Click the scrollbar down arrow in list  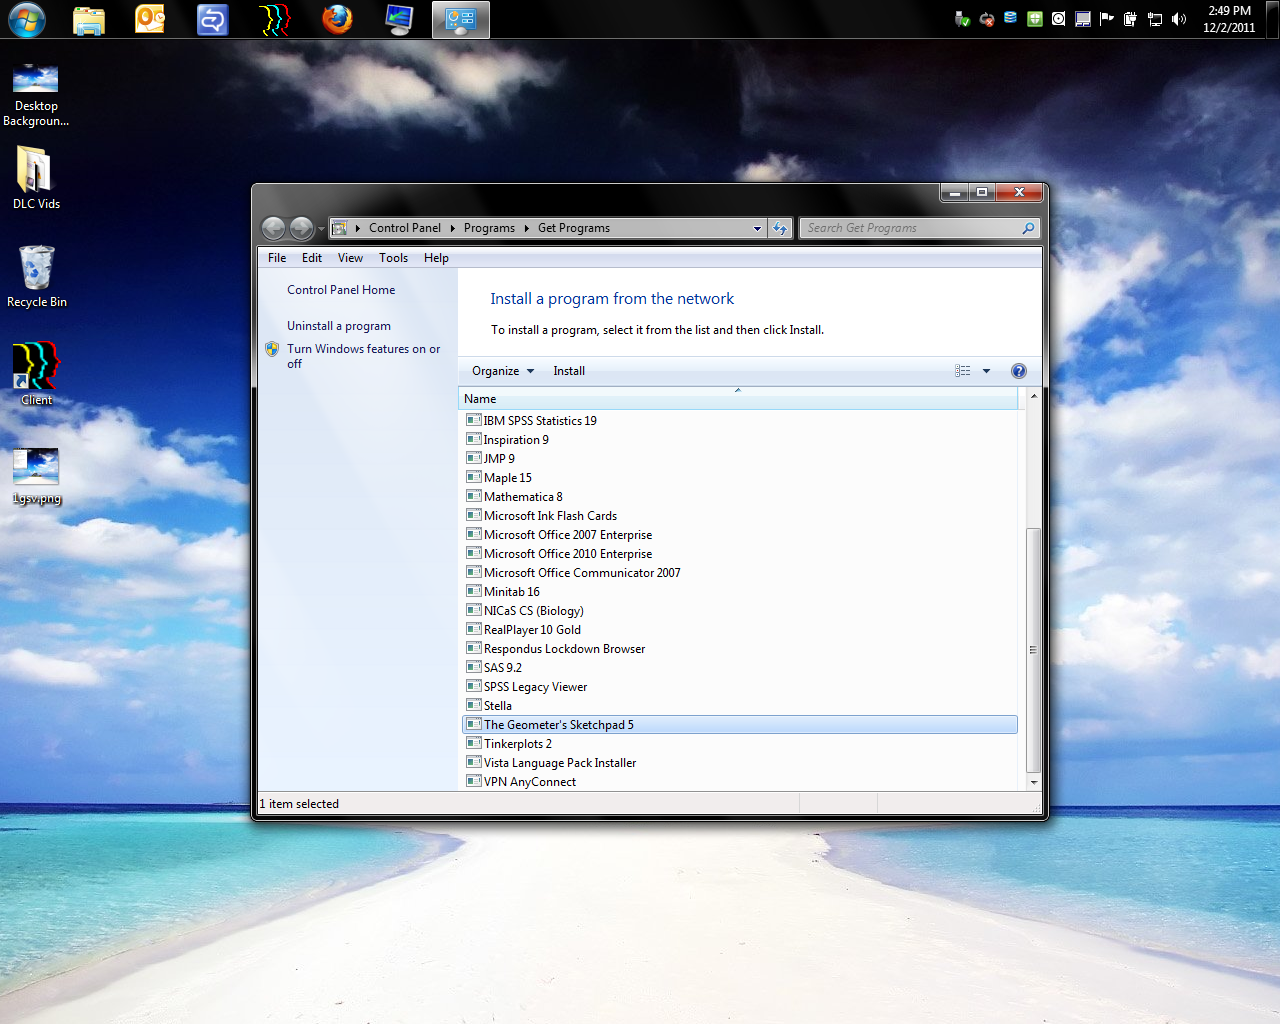tap(1033, 782)
